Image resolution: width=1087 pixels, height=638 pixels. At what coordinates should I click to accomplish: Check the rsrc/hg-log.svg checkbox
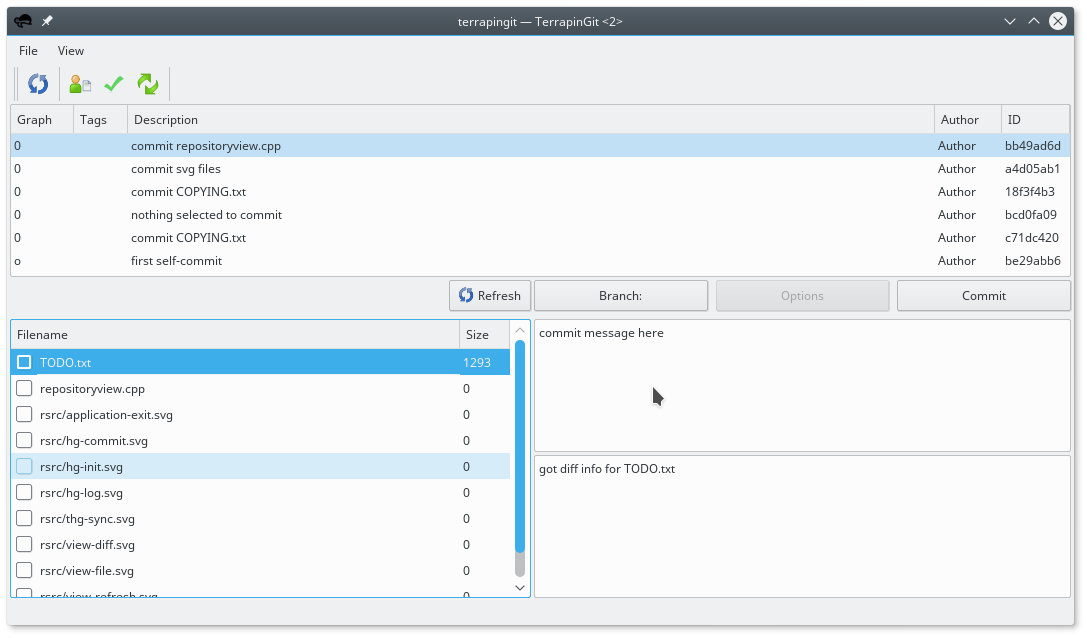(24, 492)
